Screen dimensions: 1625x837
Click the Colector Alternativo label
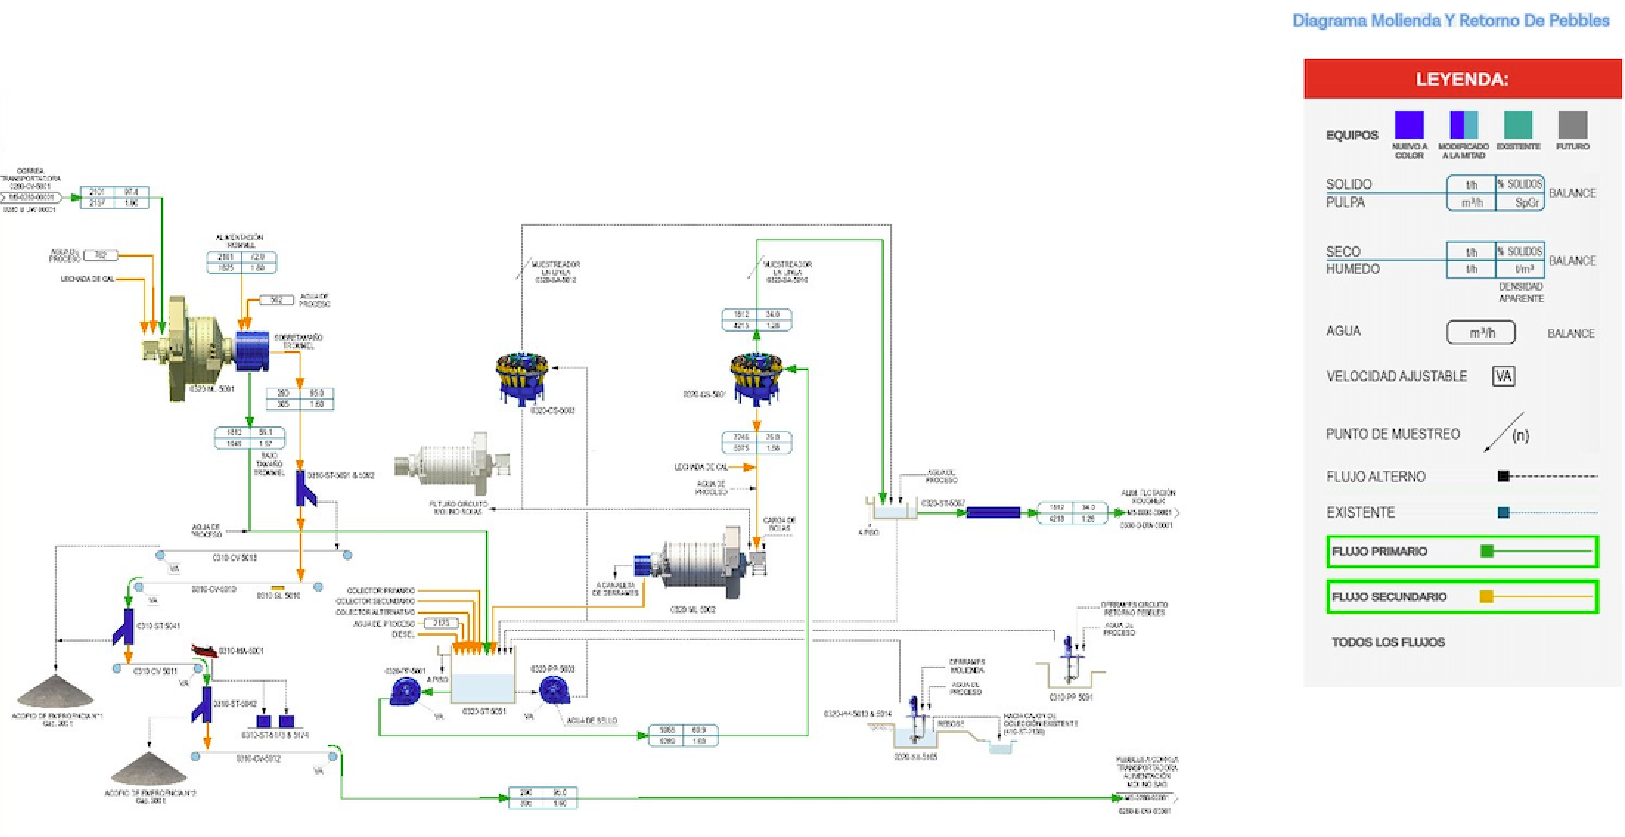(x=376, y=612)
